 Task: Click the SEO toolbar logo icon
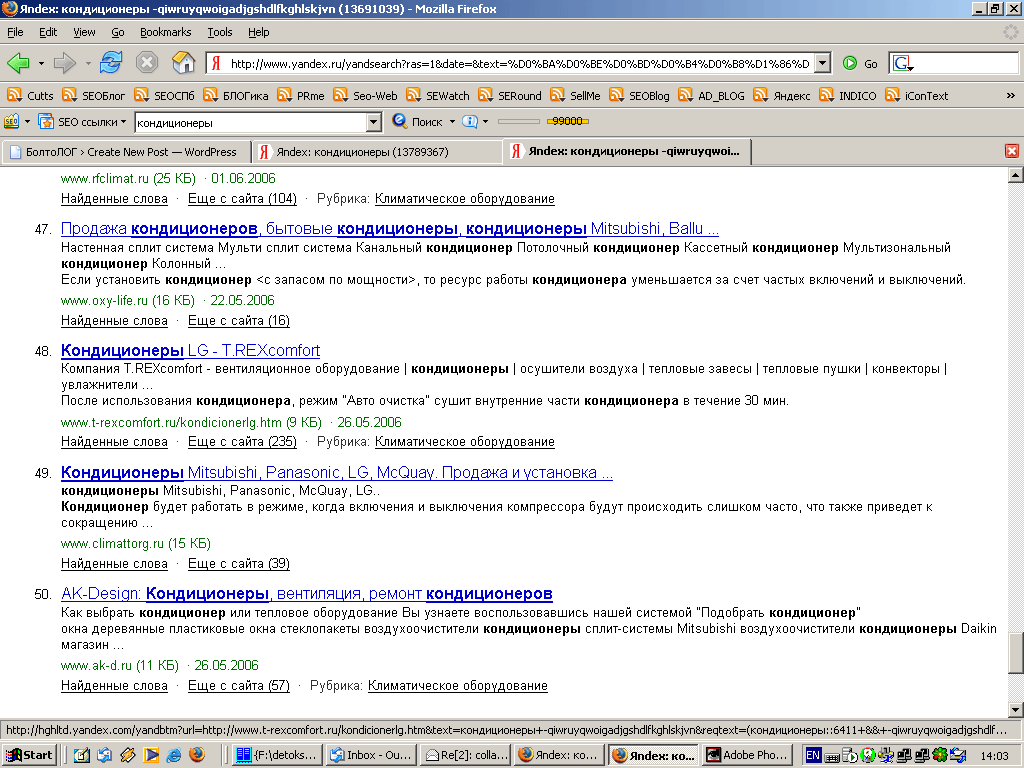tap(12, 121)
